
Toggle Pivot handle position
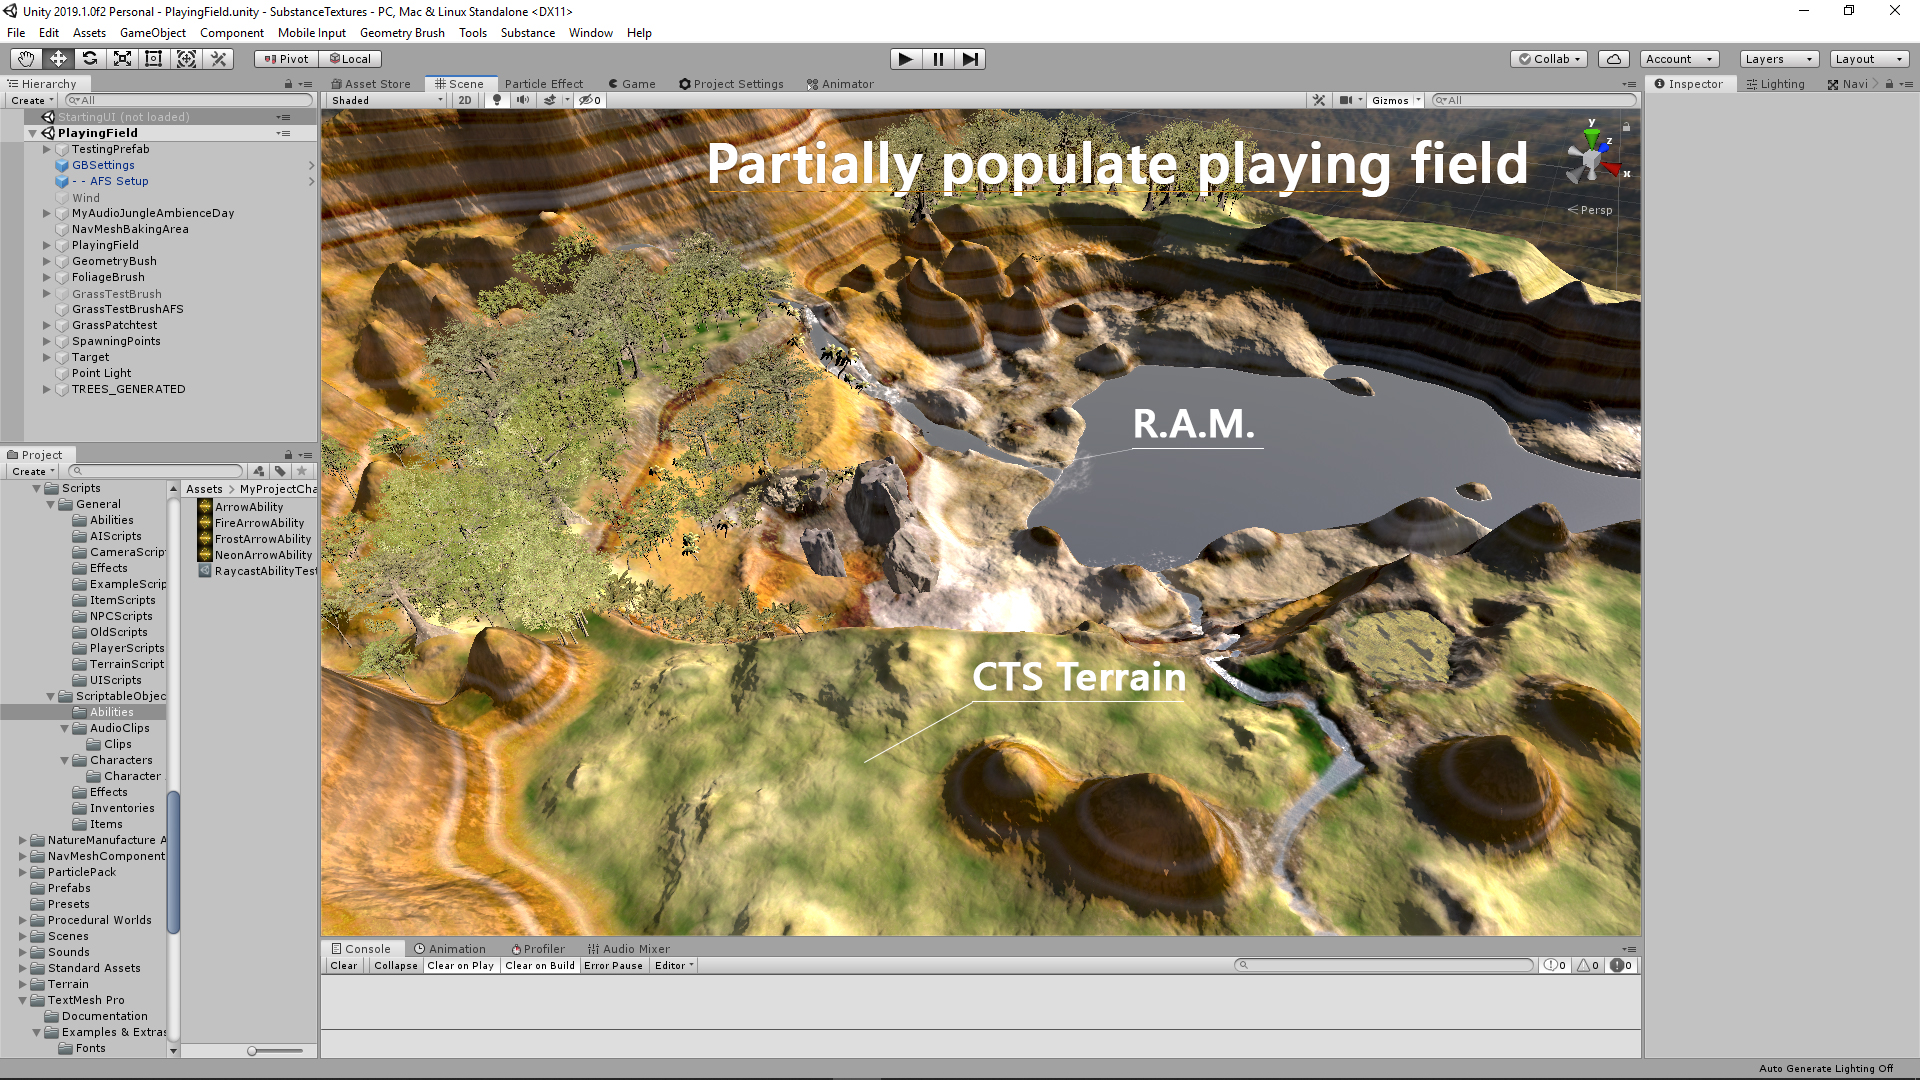(x=287, y=59)
